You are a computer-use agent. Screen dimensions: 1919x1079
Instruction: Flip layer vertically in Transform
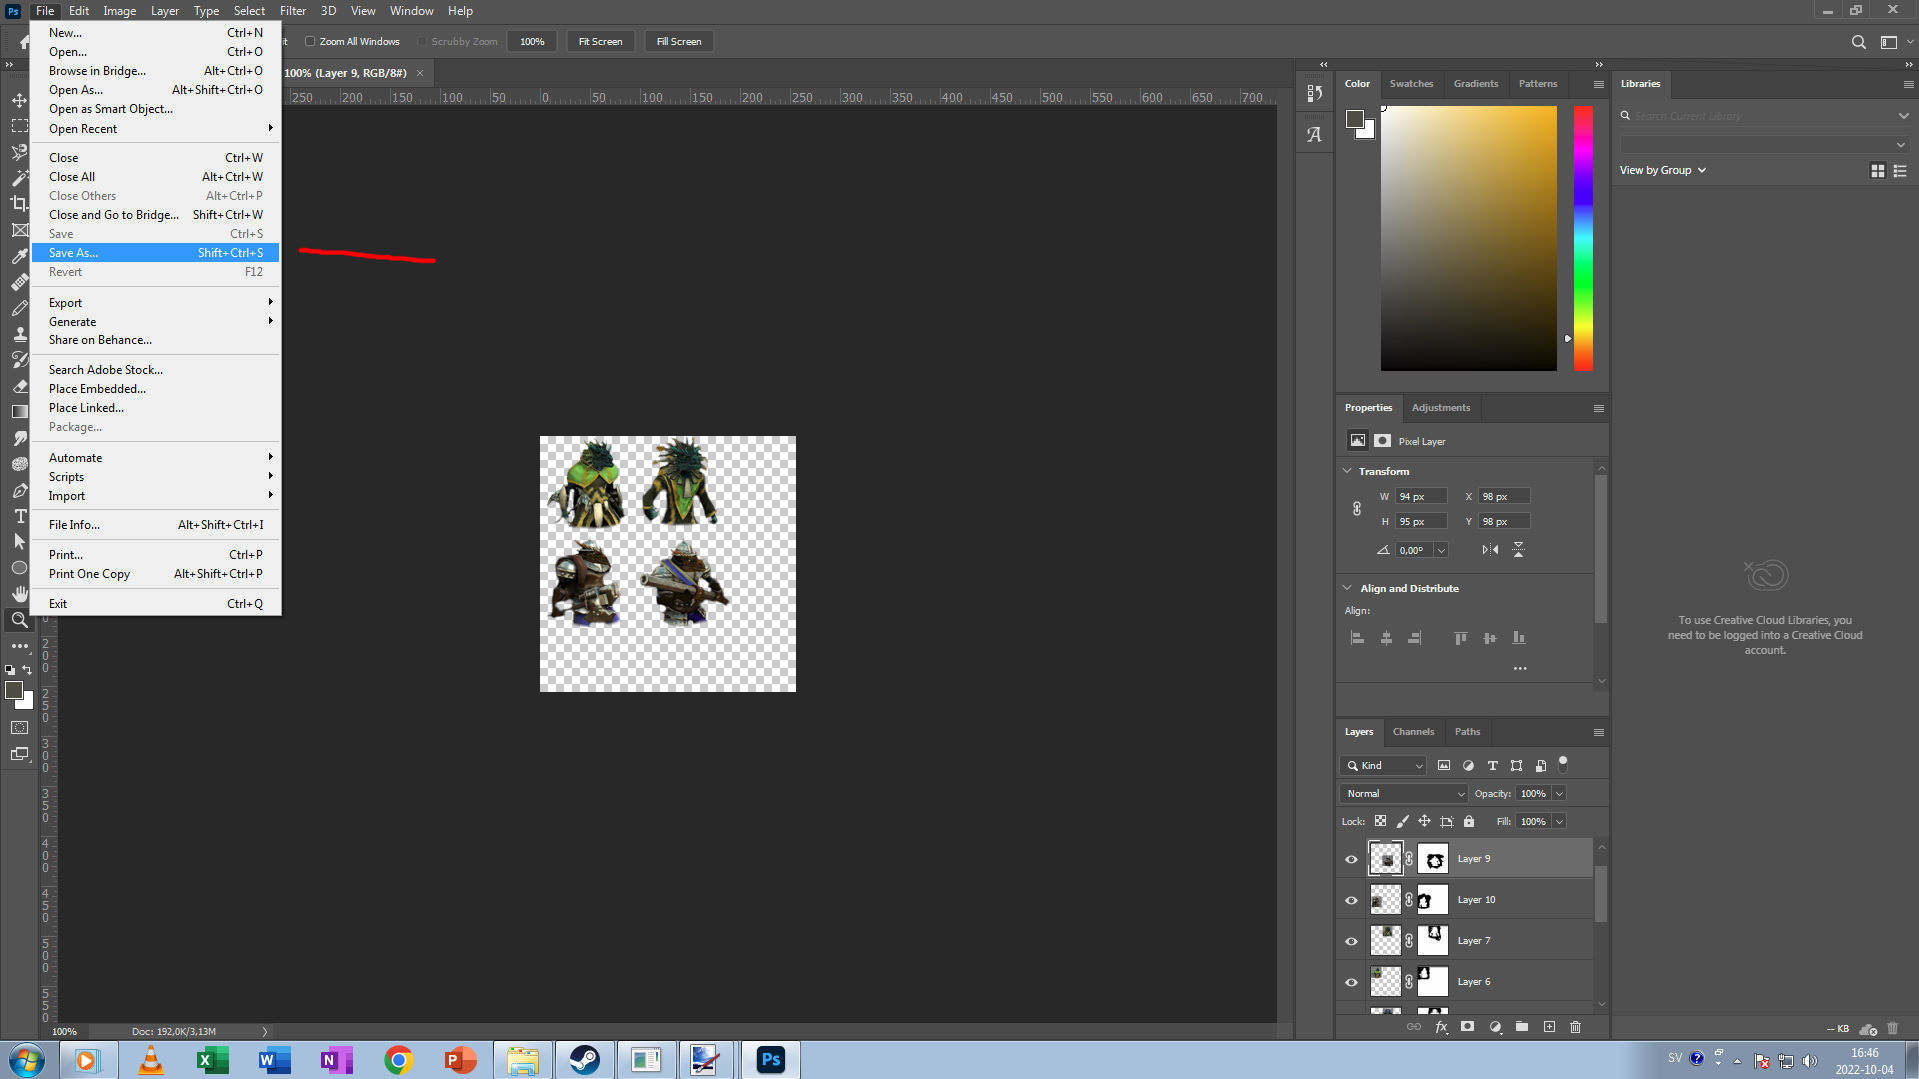point(1518,550)
